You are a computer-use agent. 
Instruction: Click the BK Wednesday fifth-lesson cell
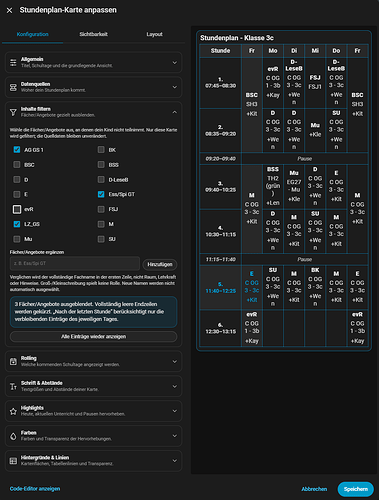click(x=315, y=287)
